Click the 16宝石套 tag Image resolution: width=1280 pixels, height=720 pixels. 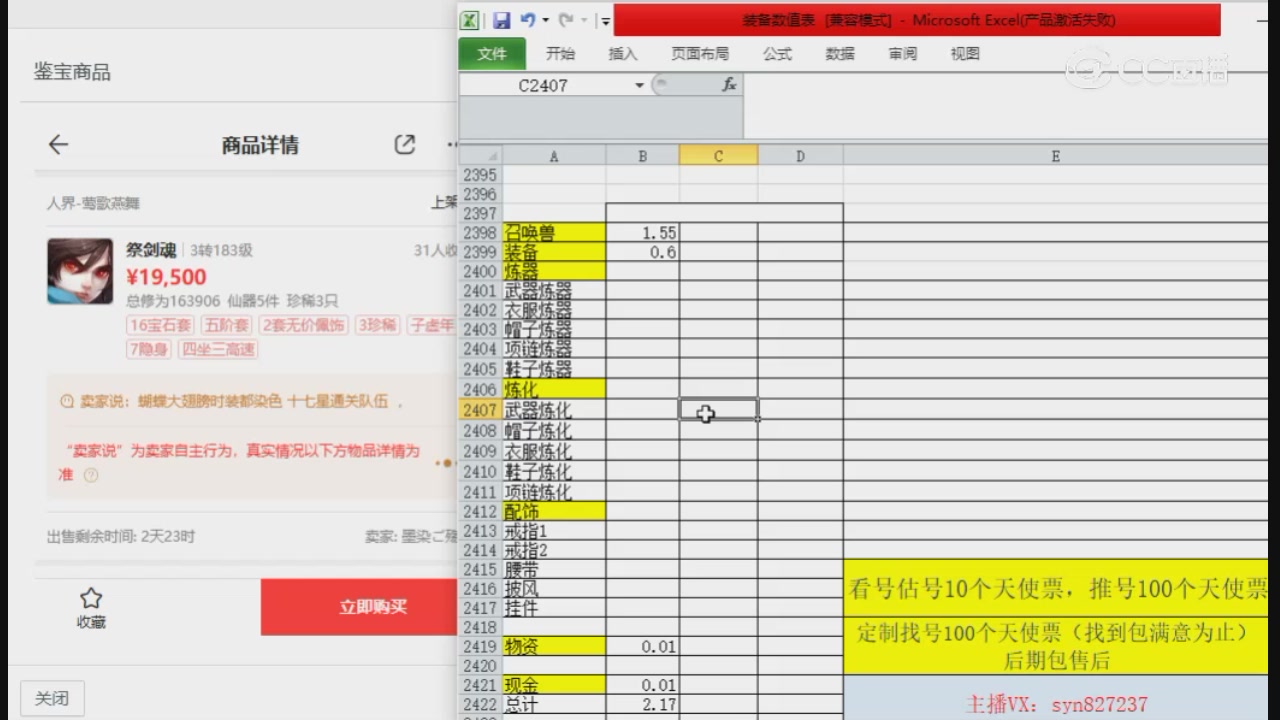coord(160,325)
